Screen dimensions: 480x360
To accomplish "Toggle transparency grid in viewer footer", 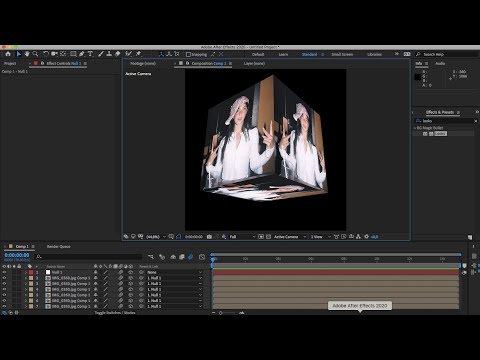I will tap(268, 237).
